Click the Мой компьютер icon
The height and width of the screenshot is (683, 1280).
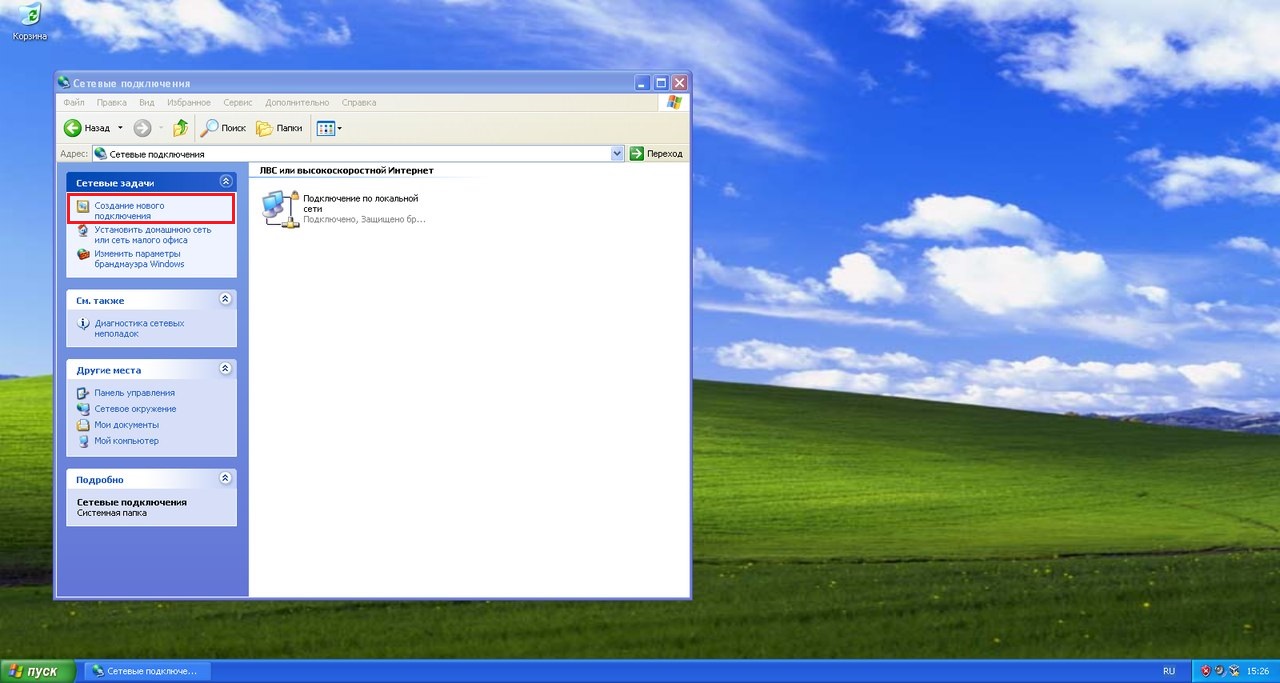[84, 441]
